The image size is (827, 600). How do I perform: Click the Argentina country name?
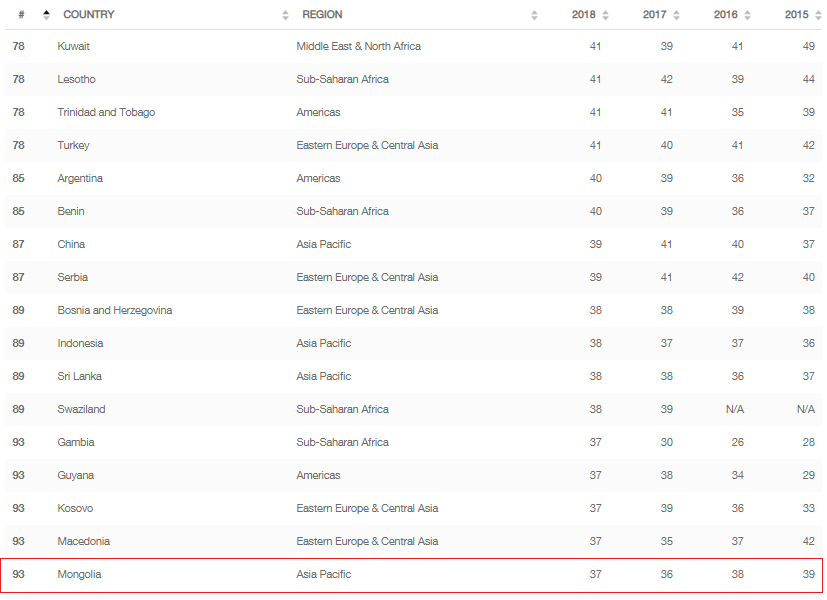(80, 178)
